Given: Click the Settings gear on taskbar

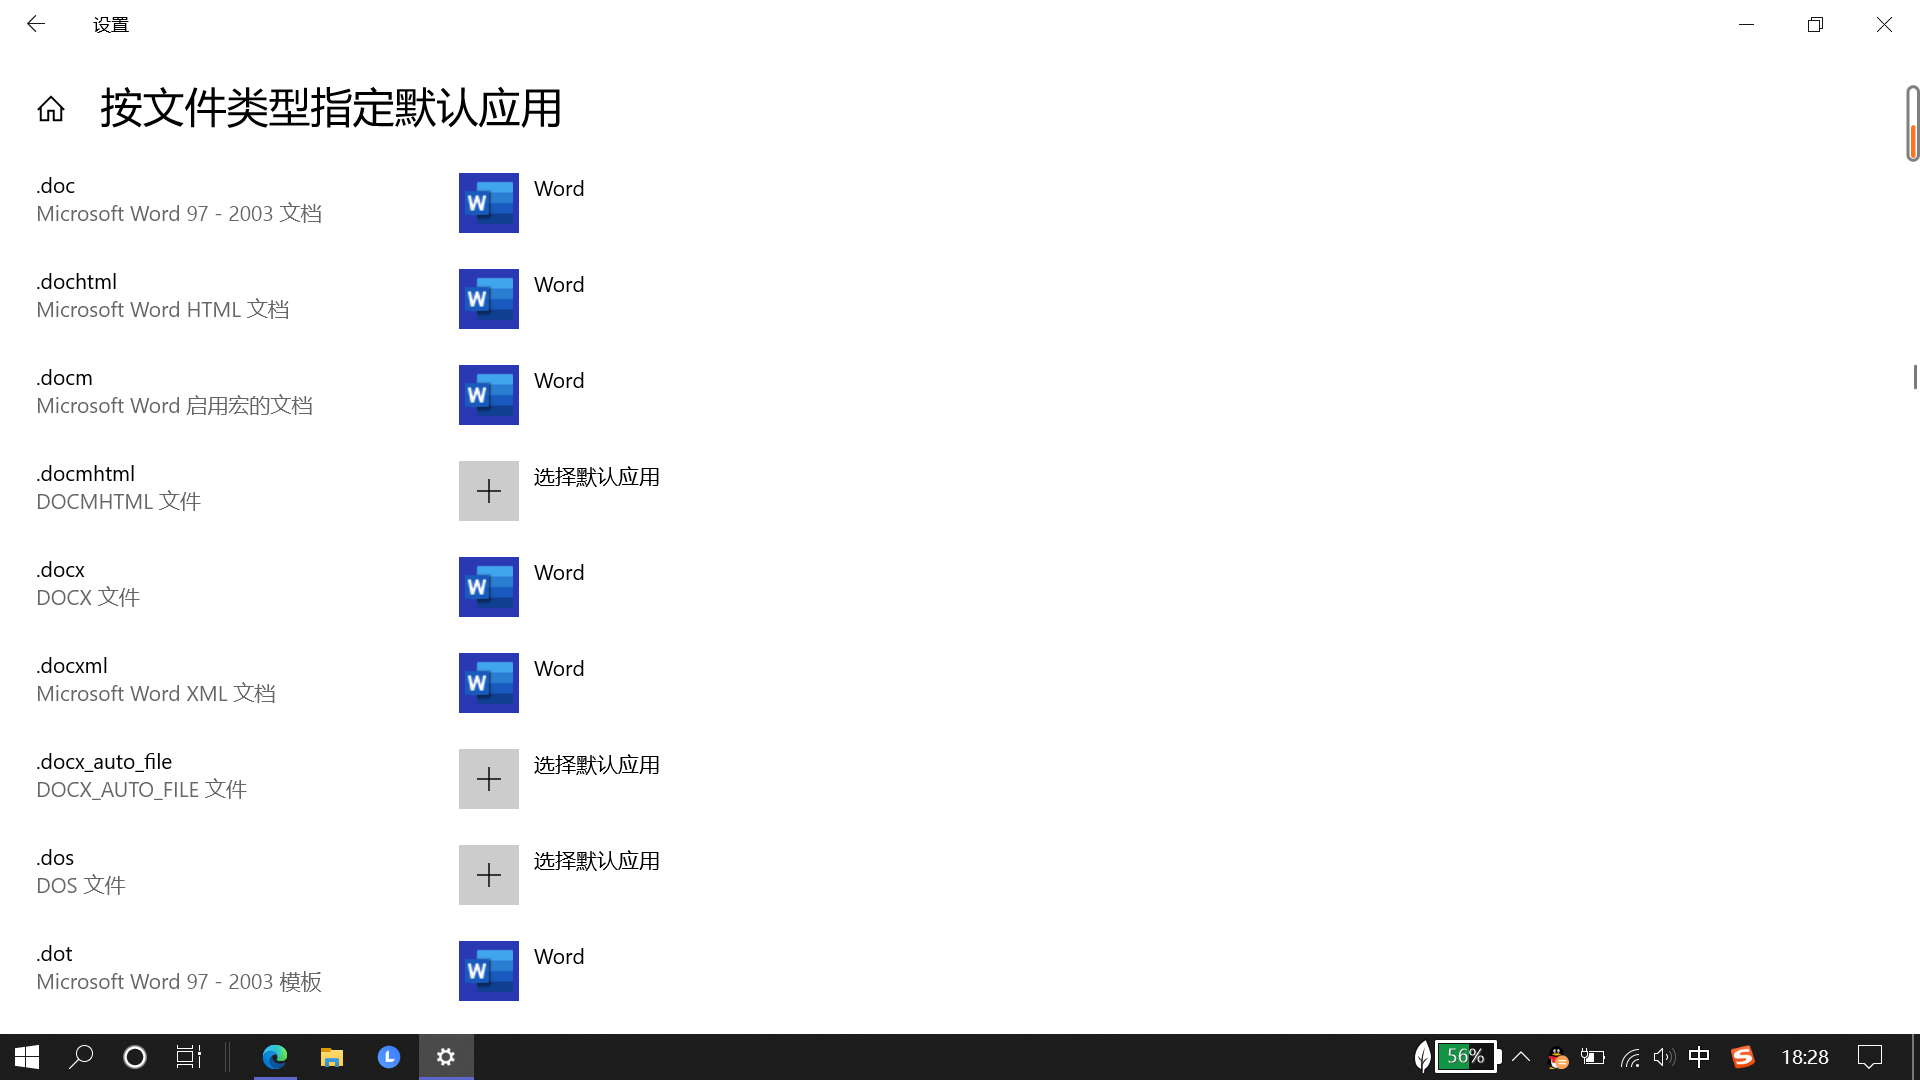Looking at the screenshot, I should coord(446,1057).
